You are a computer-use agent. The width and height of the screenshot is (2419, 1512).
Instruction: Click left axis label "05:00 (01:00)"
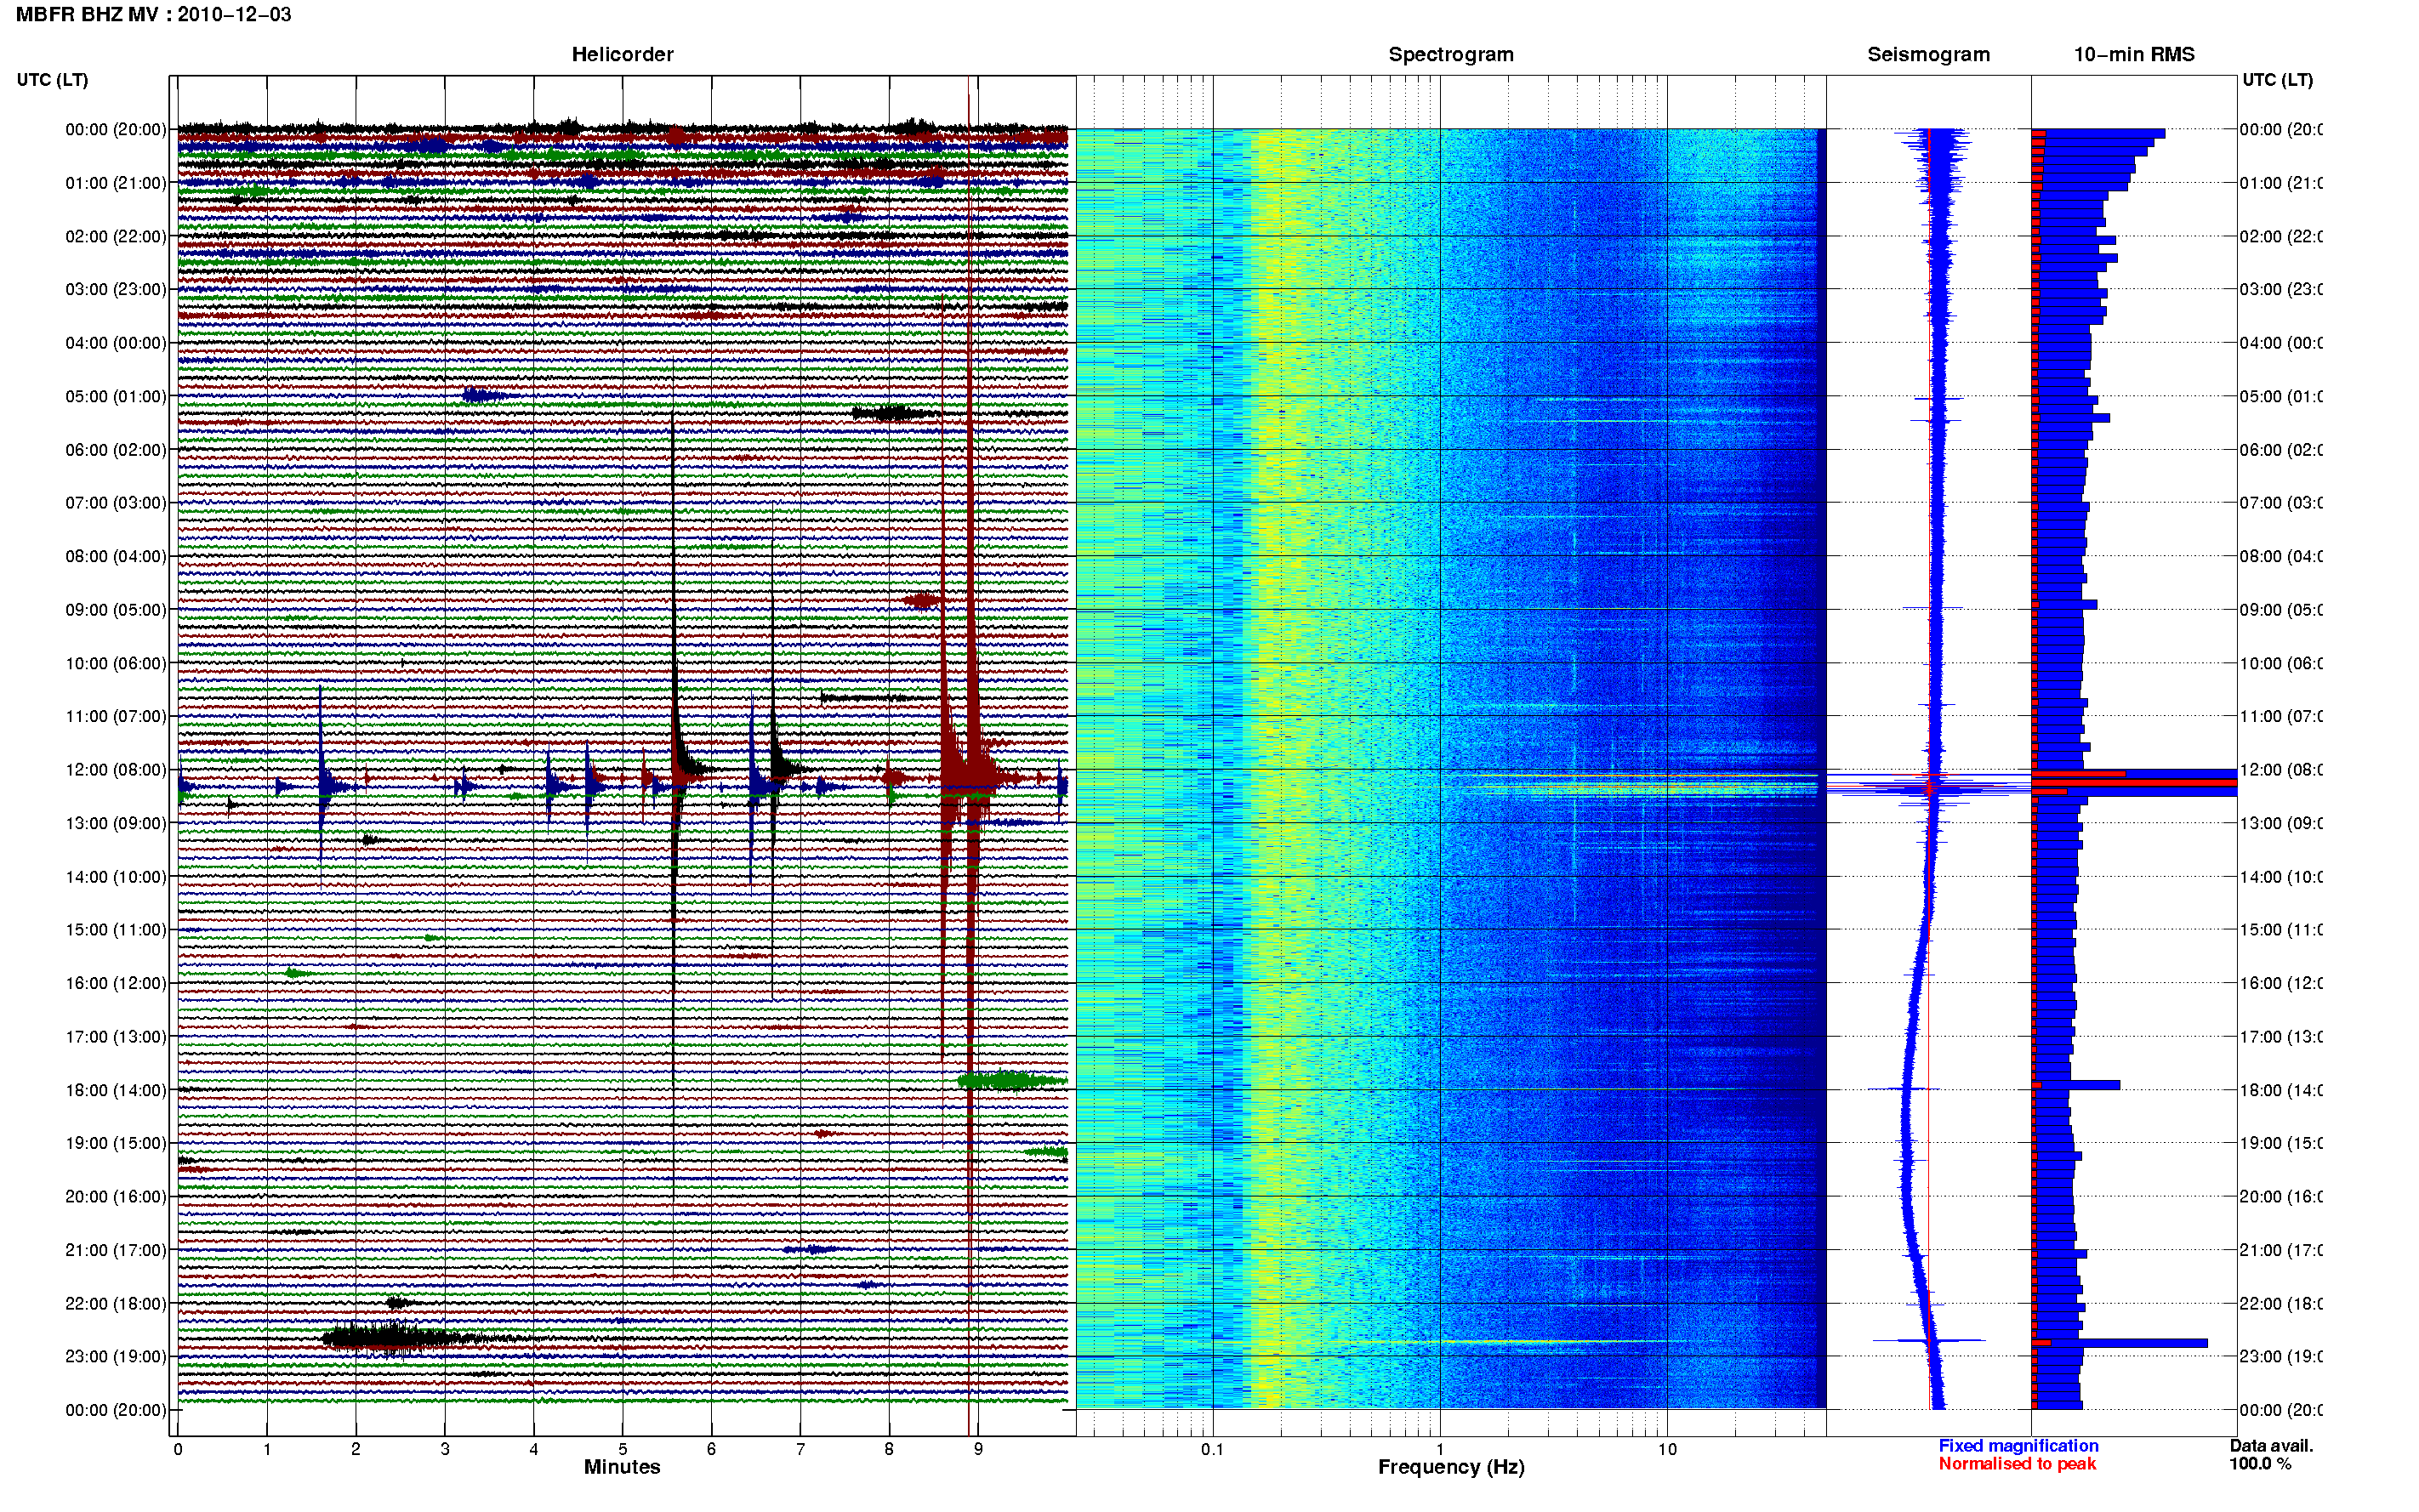click(x=116, y=396)
